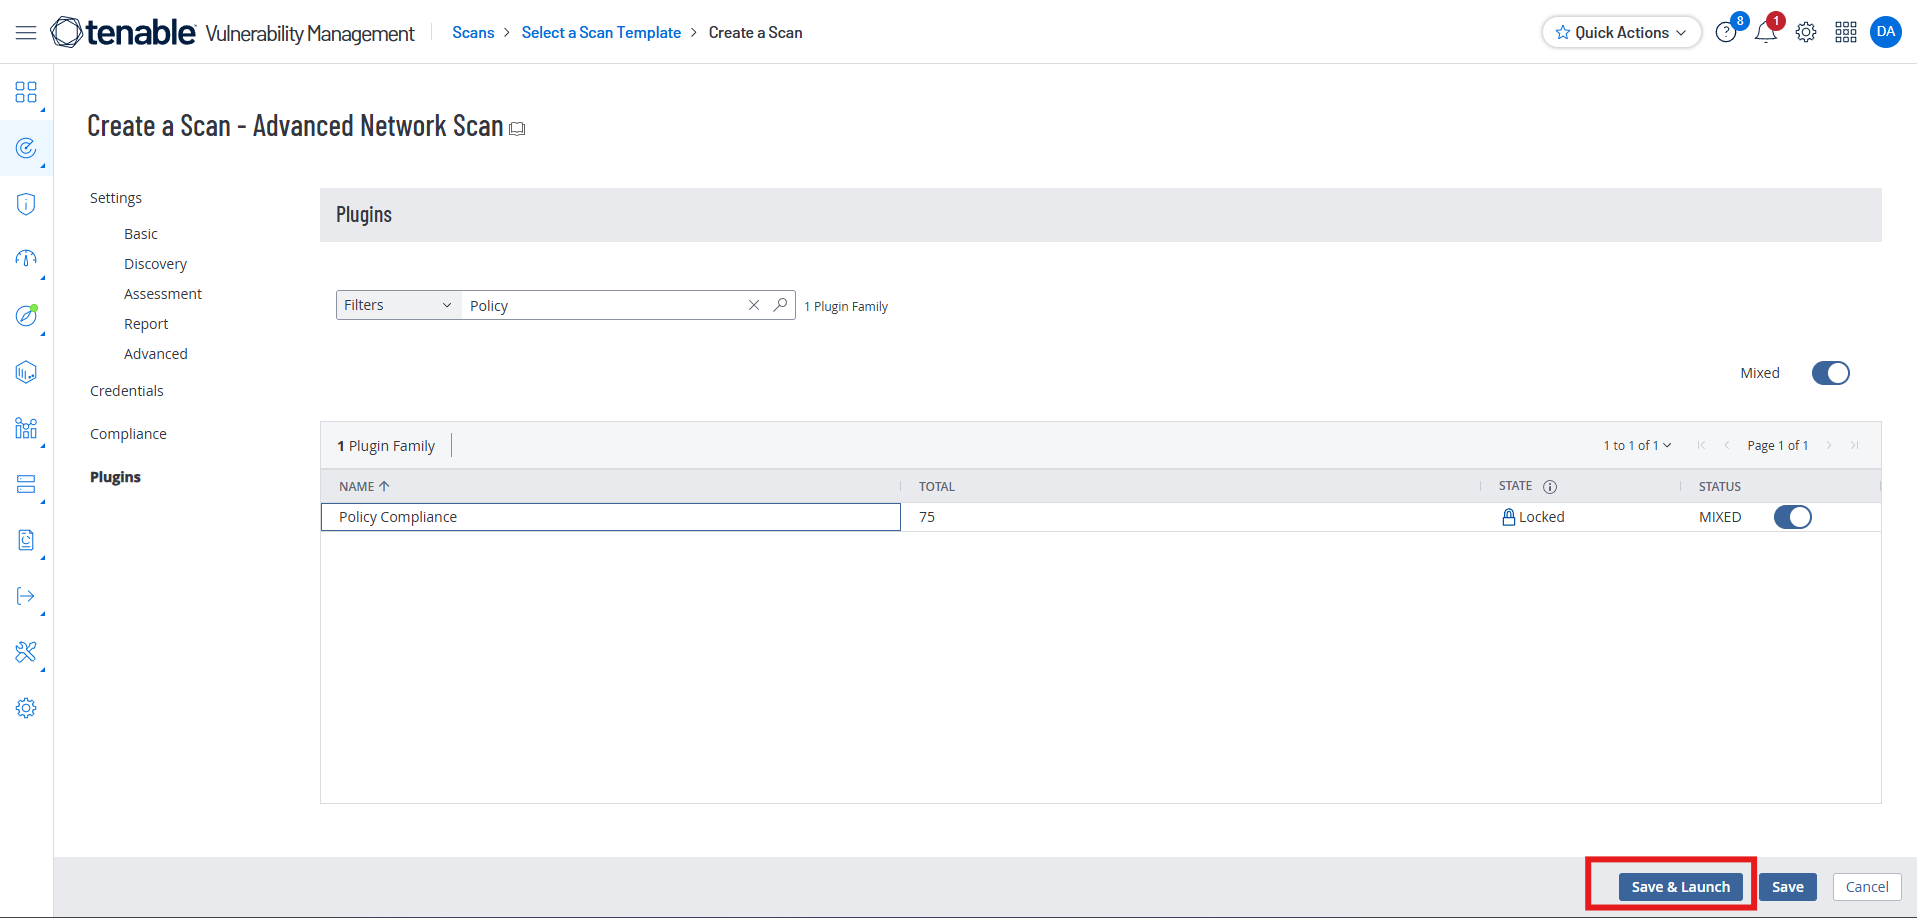Viewport: 1917px width, 918px height.
Task: Open the dashboards icon in left sidebar
Action: pyautogui.click(x=26, y=93)
